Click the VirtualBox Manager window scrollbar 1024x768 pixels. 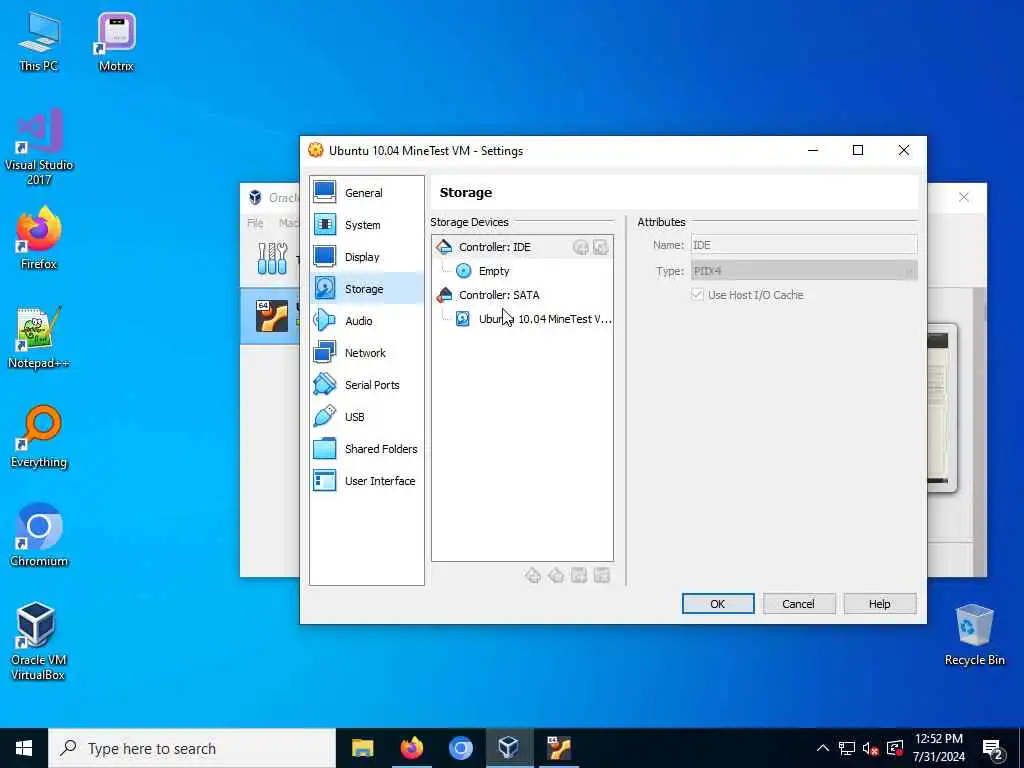point(980,431)
